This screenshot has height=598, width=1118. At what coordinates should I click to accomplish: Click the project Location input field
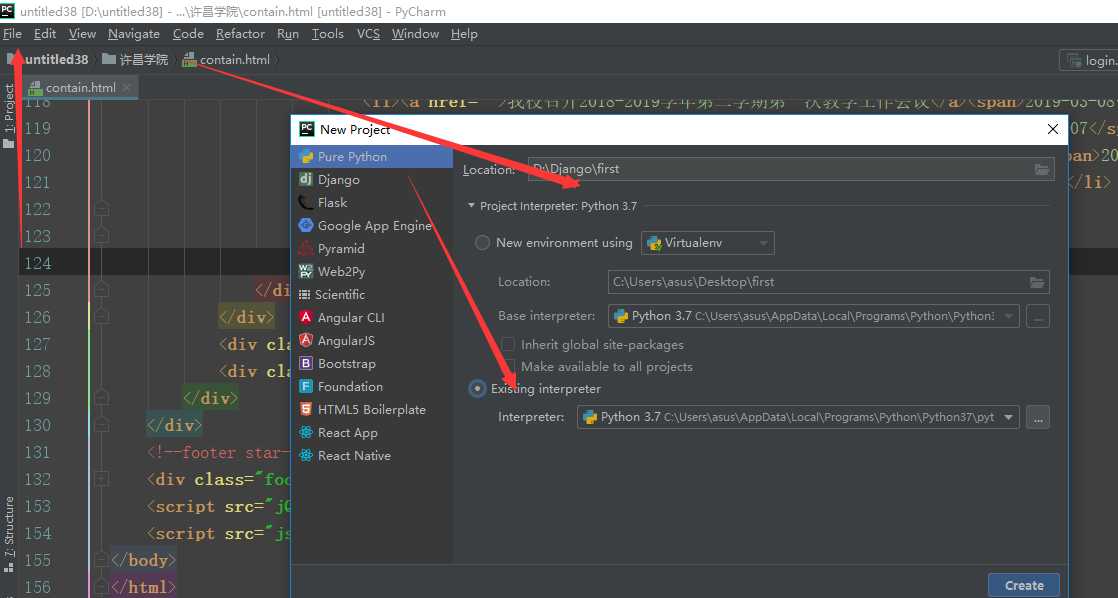(791, 169)
